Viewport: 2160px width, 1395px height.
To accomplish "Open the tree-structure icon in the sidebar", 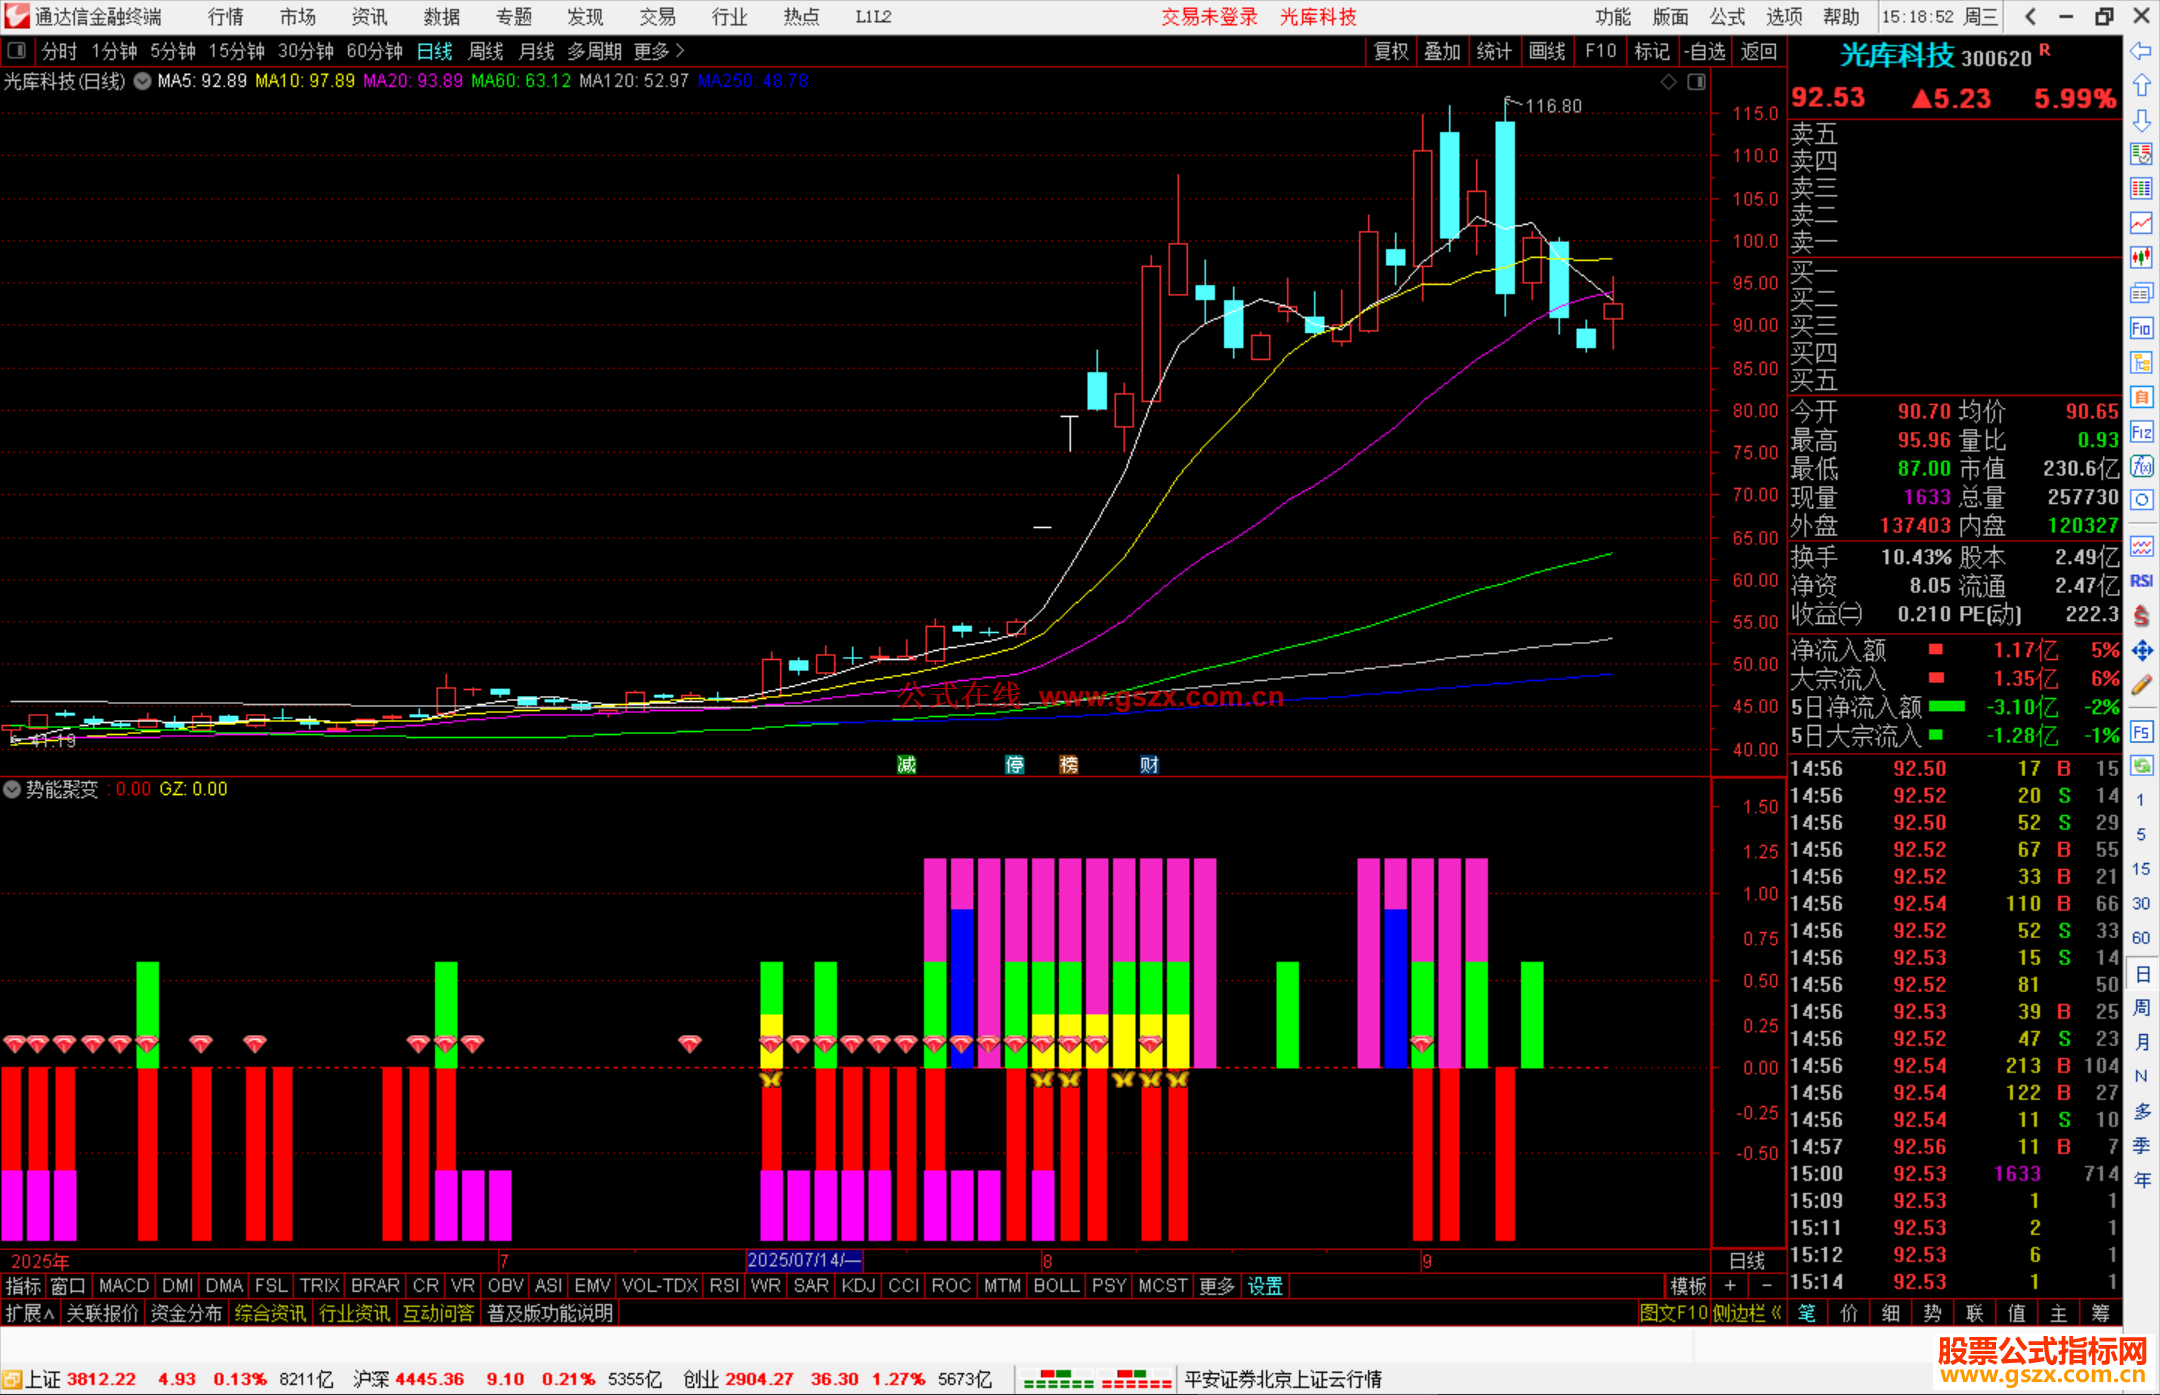I will click(x=2141, y=362).
